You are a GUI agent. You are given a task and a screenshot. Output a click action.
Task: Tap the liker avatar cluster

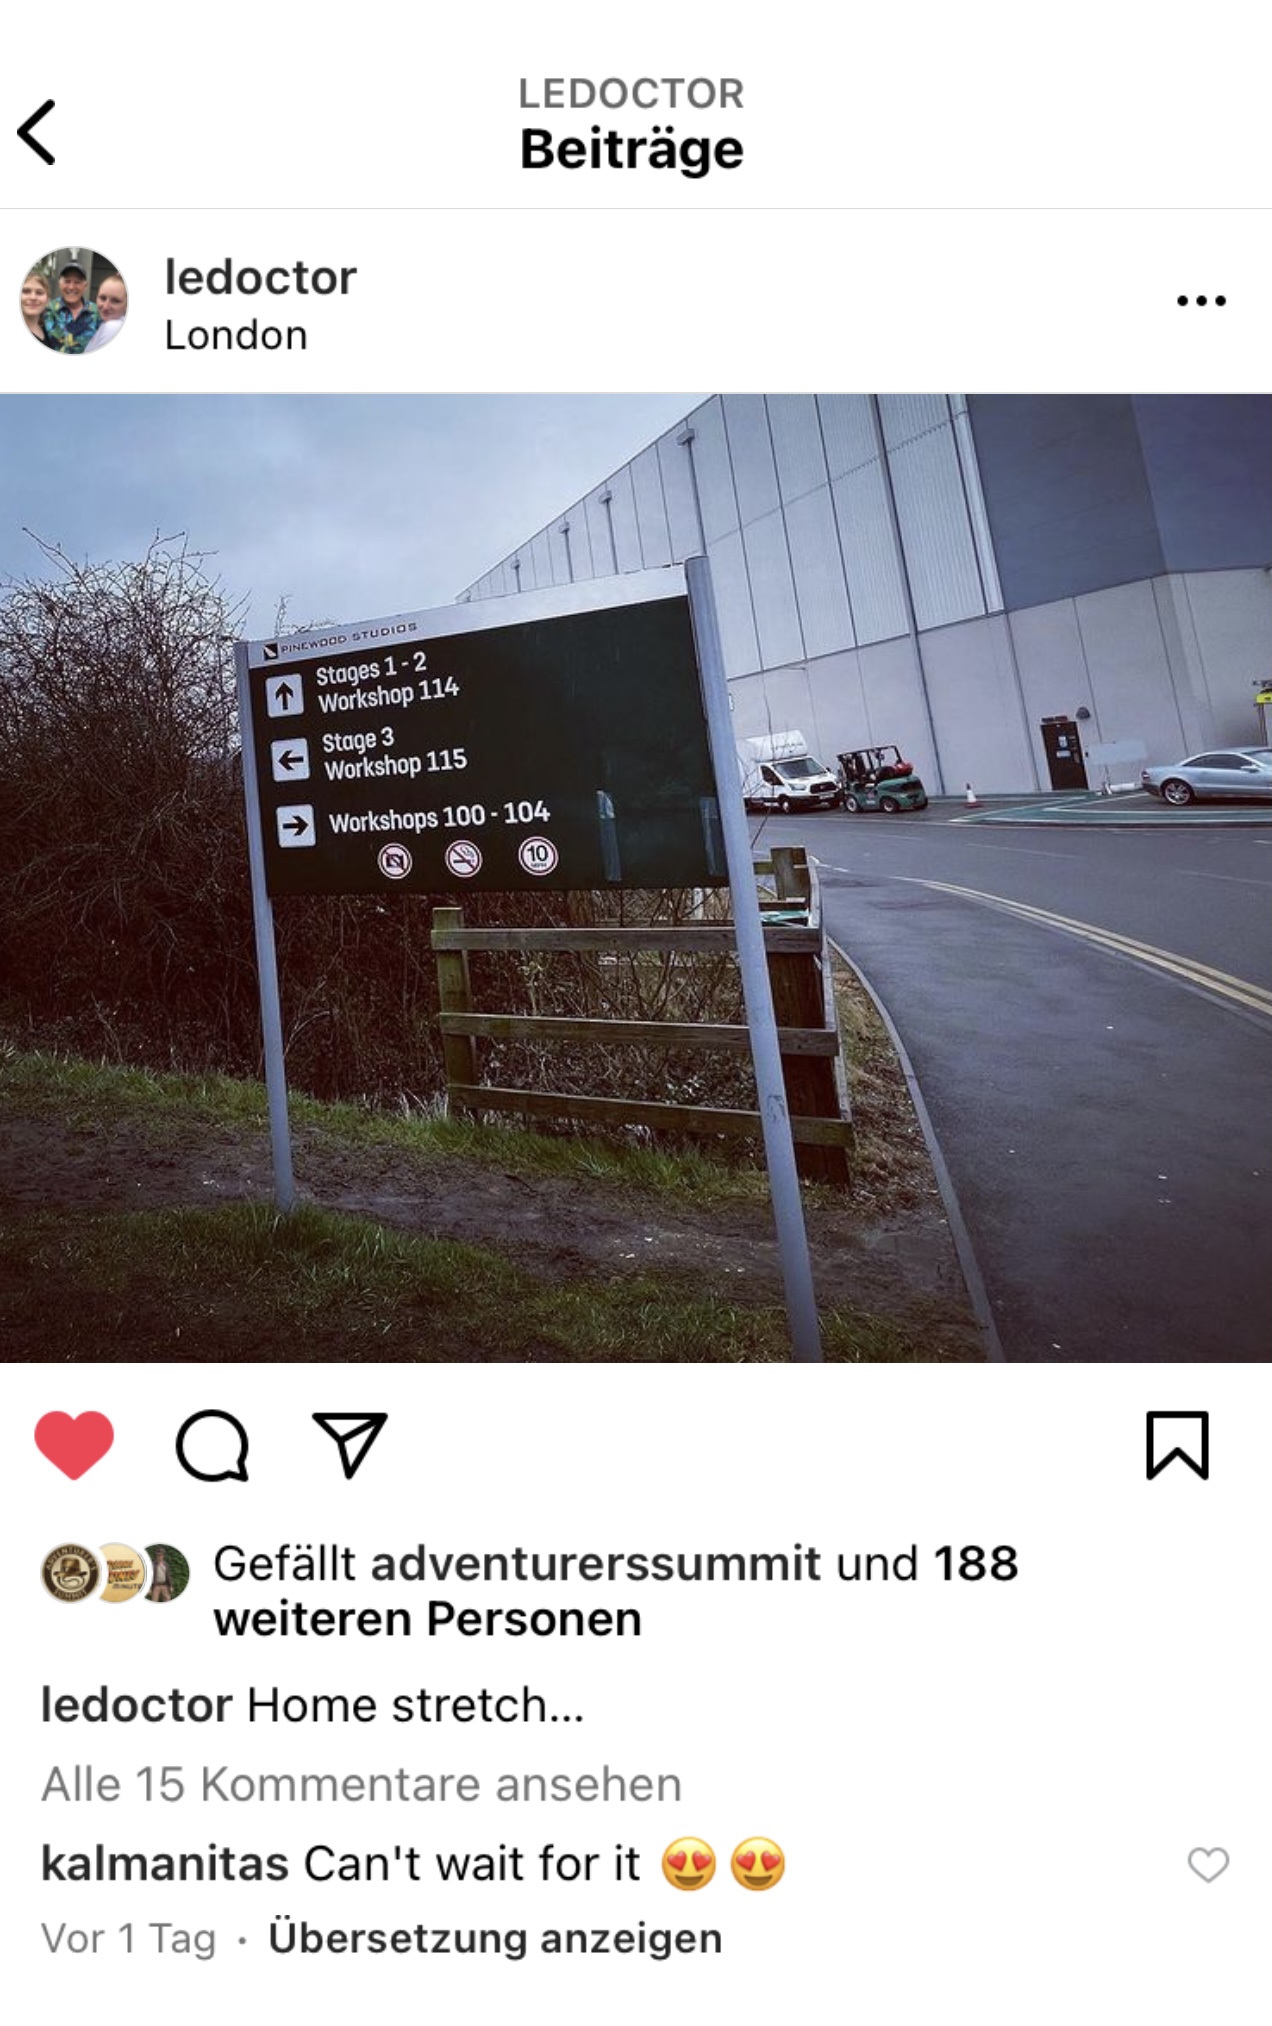pyautogui.click(x=115, y=1573)
